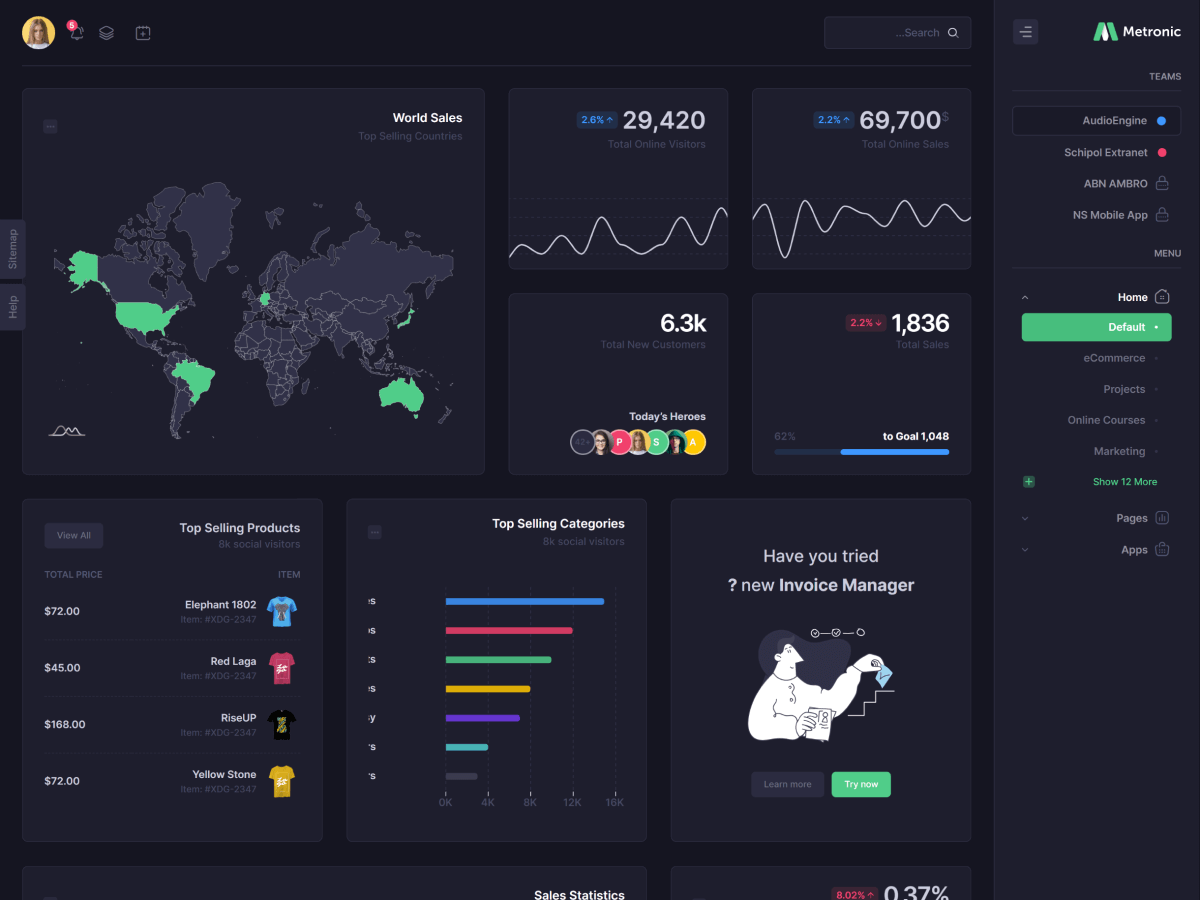Click the notification bell icon
1200x900 pixels.
point(76,33)
